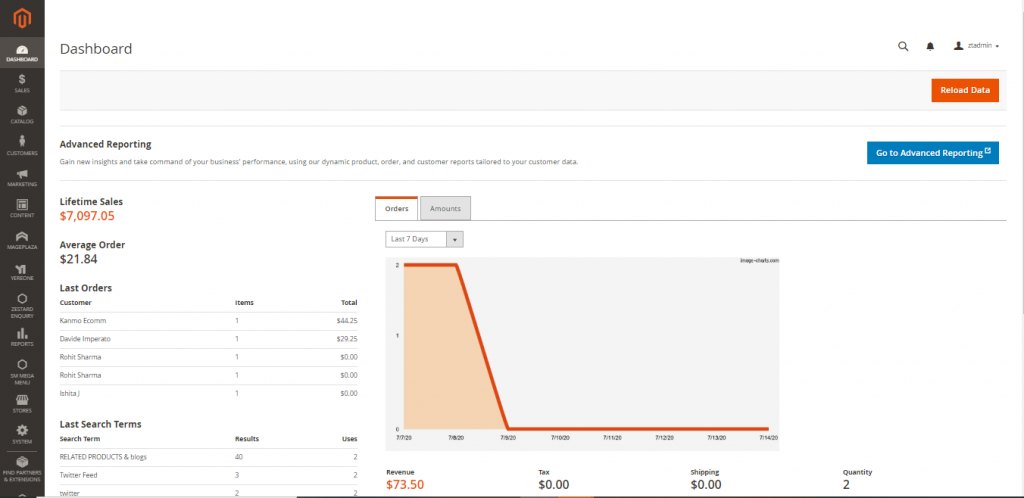Open the Kanmo Ecomm order row
The height and width of the screenshot is (498, 1024).
click(82, 321)
